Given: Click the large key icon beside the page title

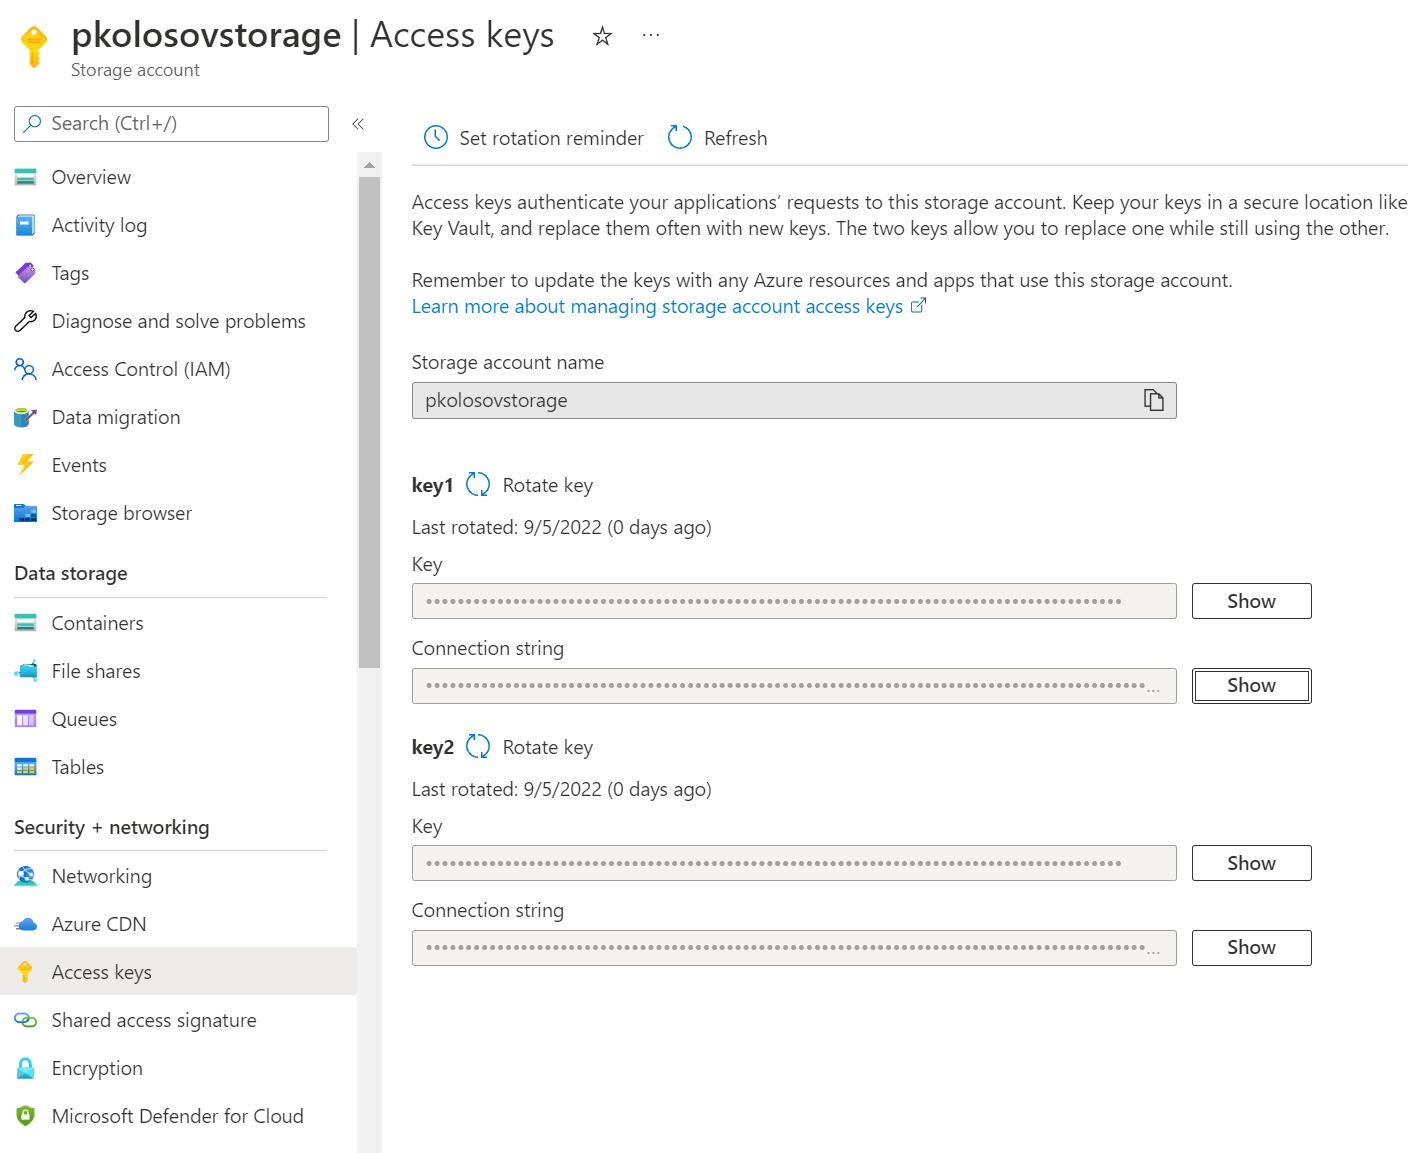Looking at the screenshot, I should (x=34, y=46).
